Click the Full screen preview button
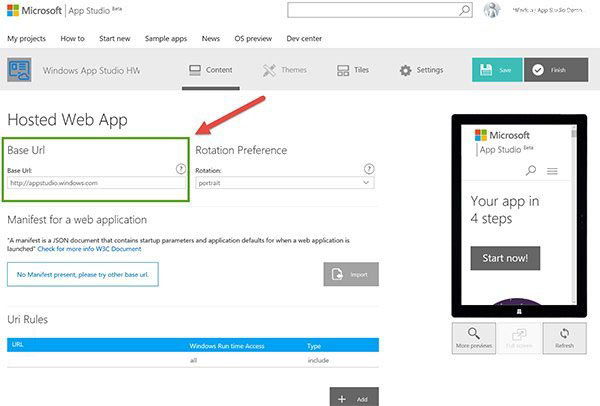Viewport: 600px width, 406px height. [519, 338]
